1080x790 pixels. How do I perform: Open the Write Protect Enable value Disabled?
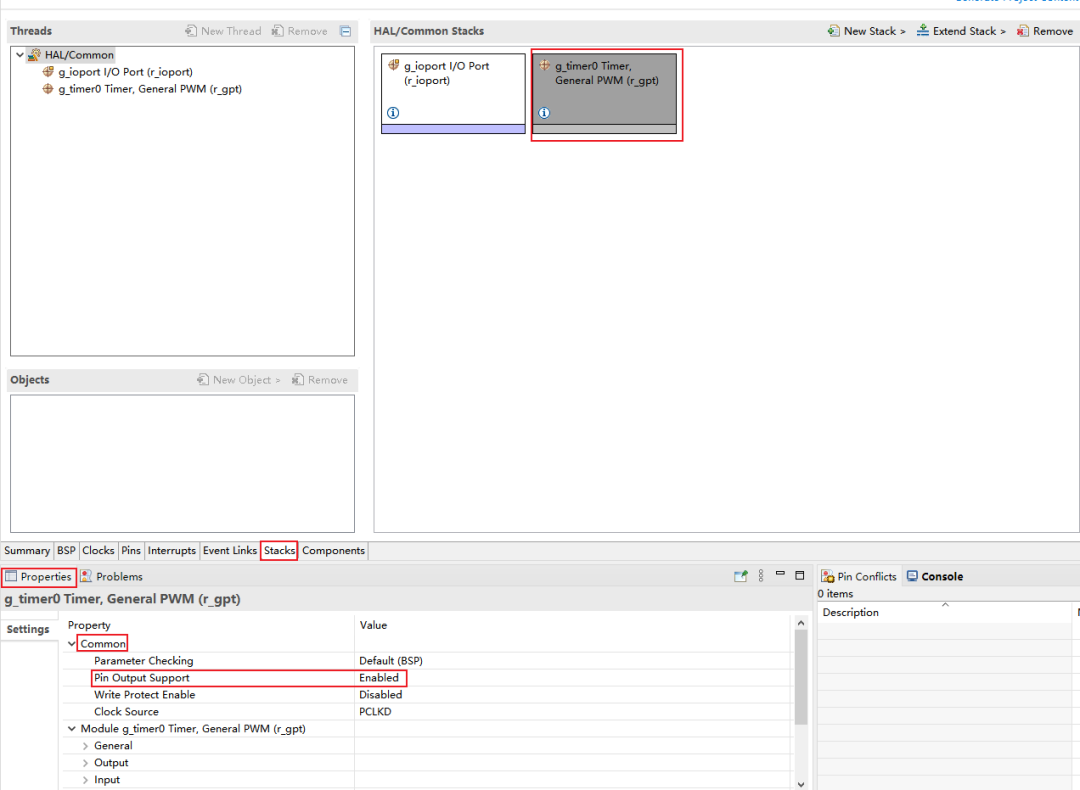tap(380, 695)
